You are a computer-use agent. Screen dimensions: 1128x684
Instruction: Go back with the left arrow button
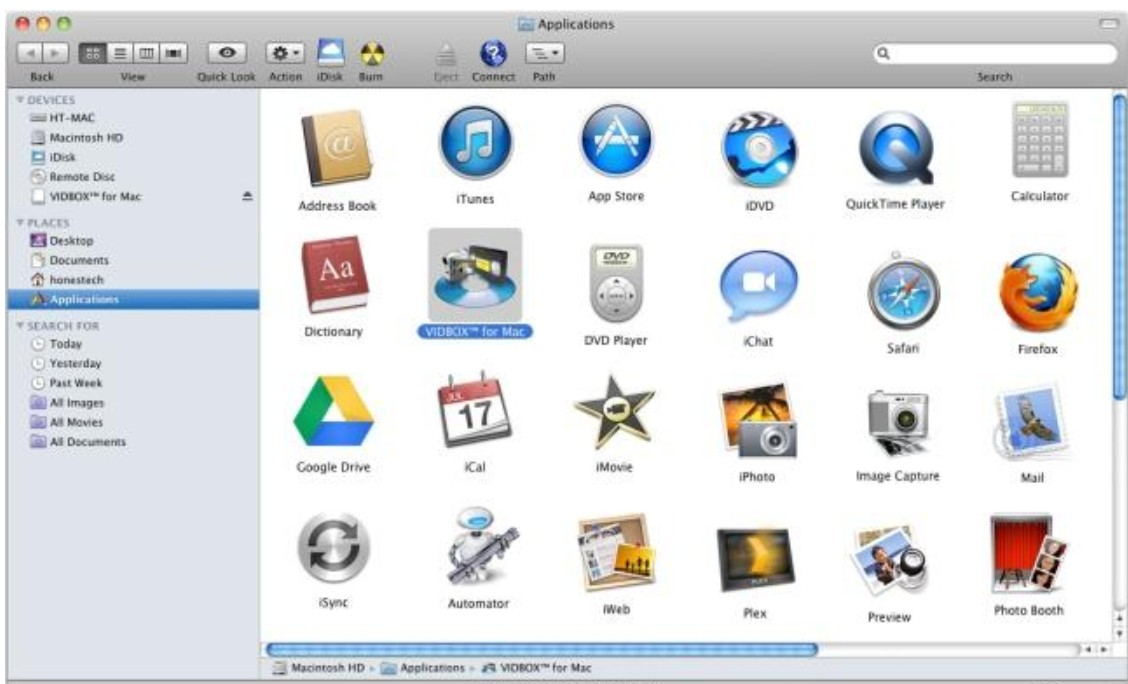29,53
